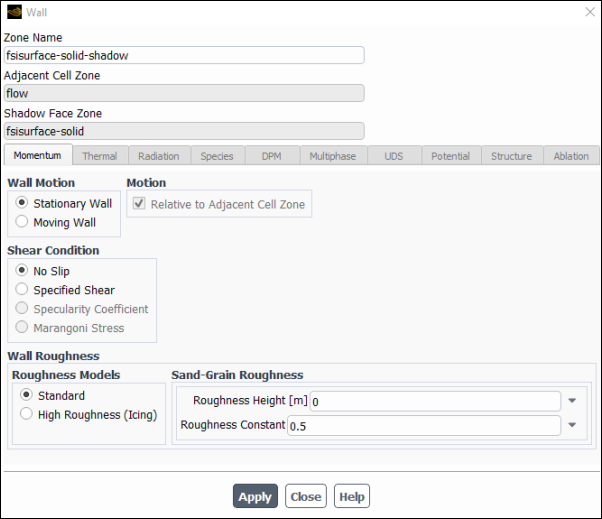Choose No Slip shear condition
The height and width of the screenshot is (519, 602).
click(x=22, y=270)
